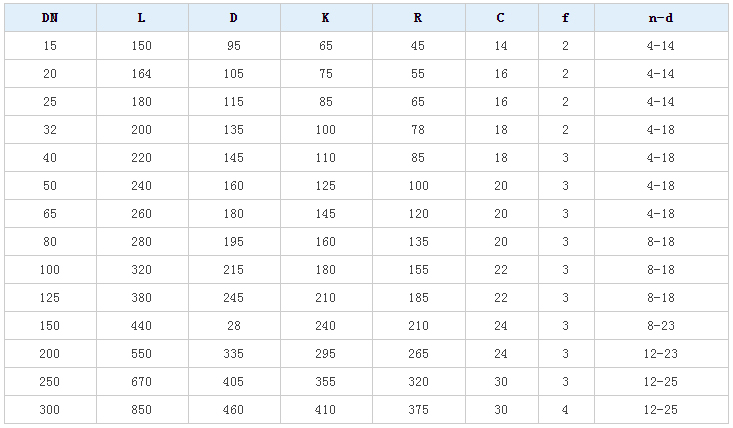Select the 8-23 n-d cell
Image resolution: width=733 pixels, height=428 pixels.
point(660,326)
